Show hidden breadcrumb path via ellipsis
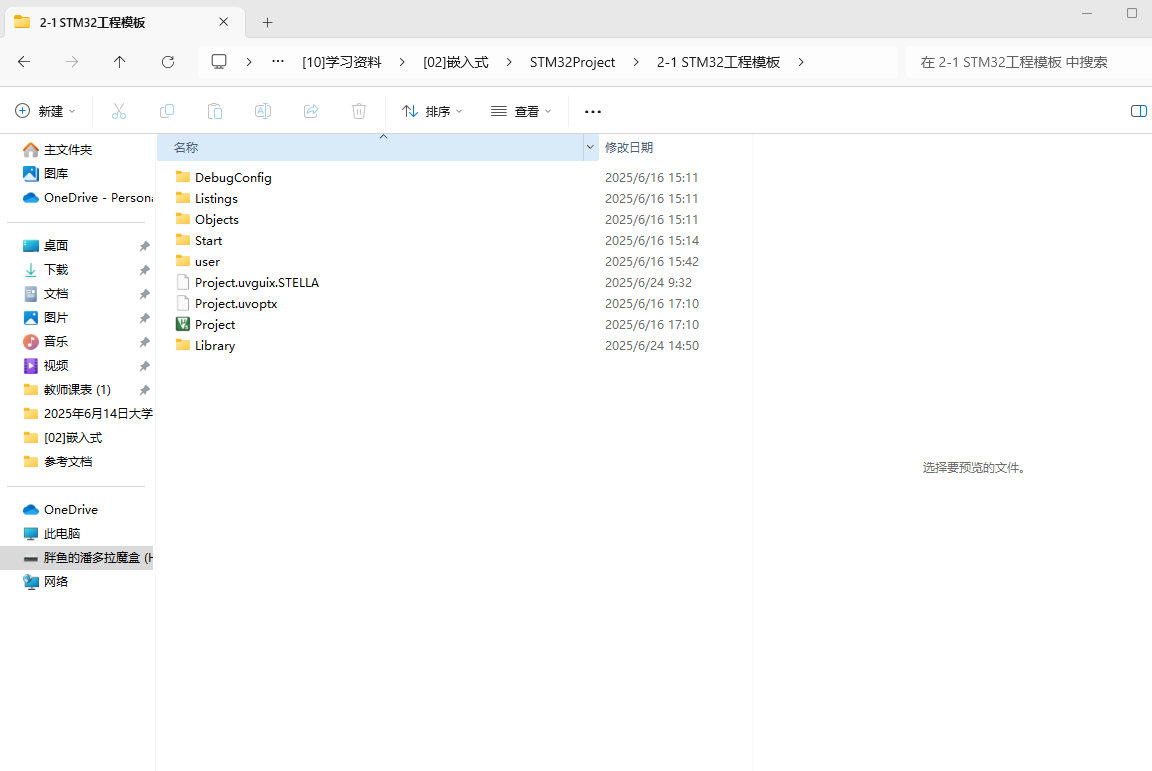 [278, 62]
